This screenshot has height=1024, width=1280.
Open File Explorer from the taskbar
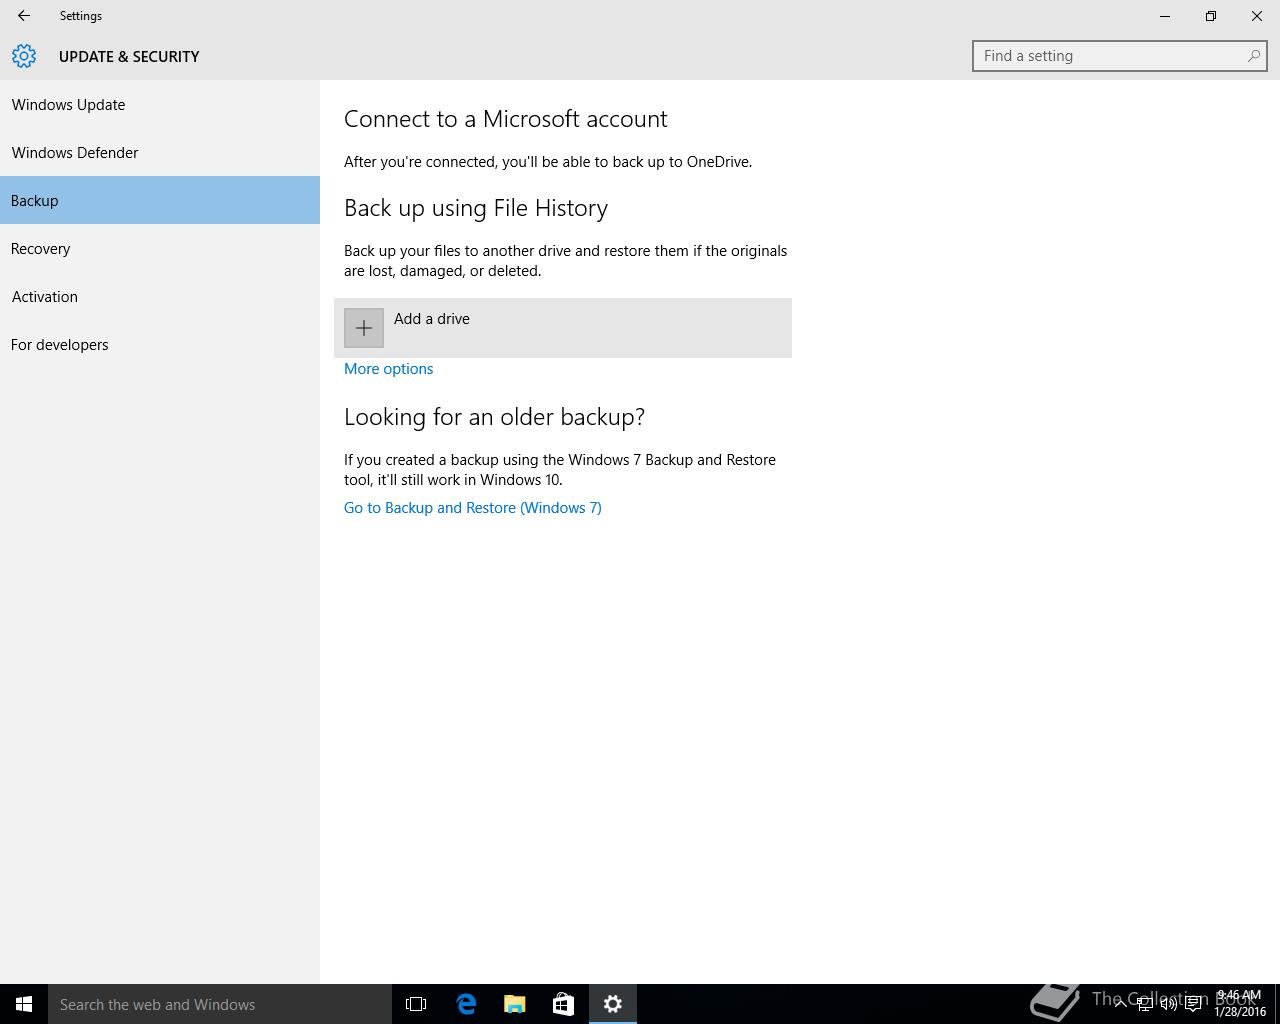[x=515, y=1004]
